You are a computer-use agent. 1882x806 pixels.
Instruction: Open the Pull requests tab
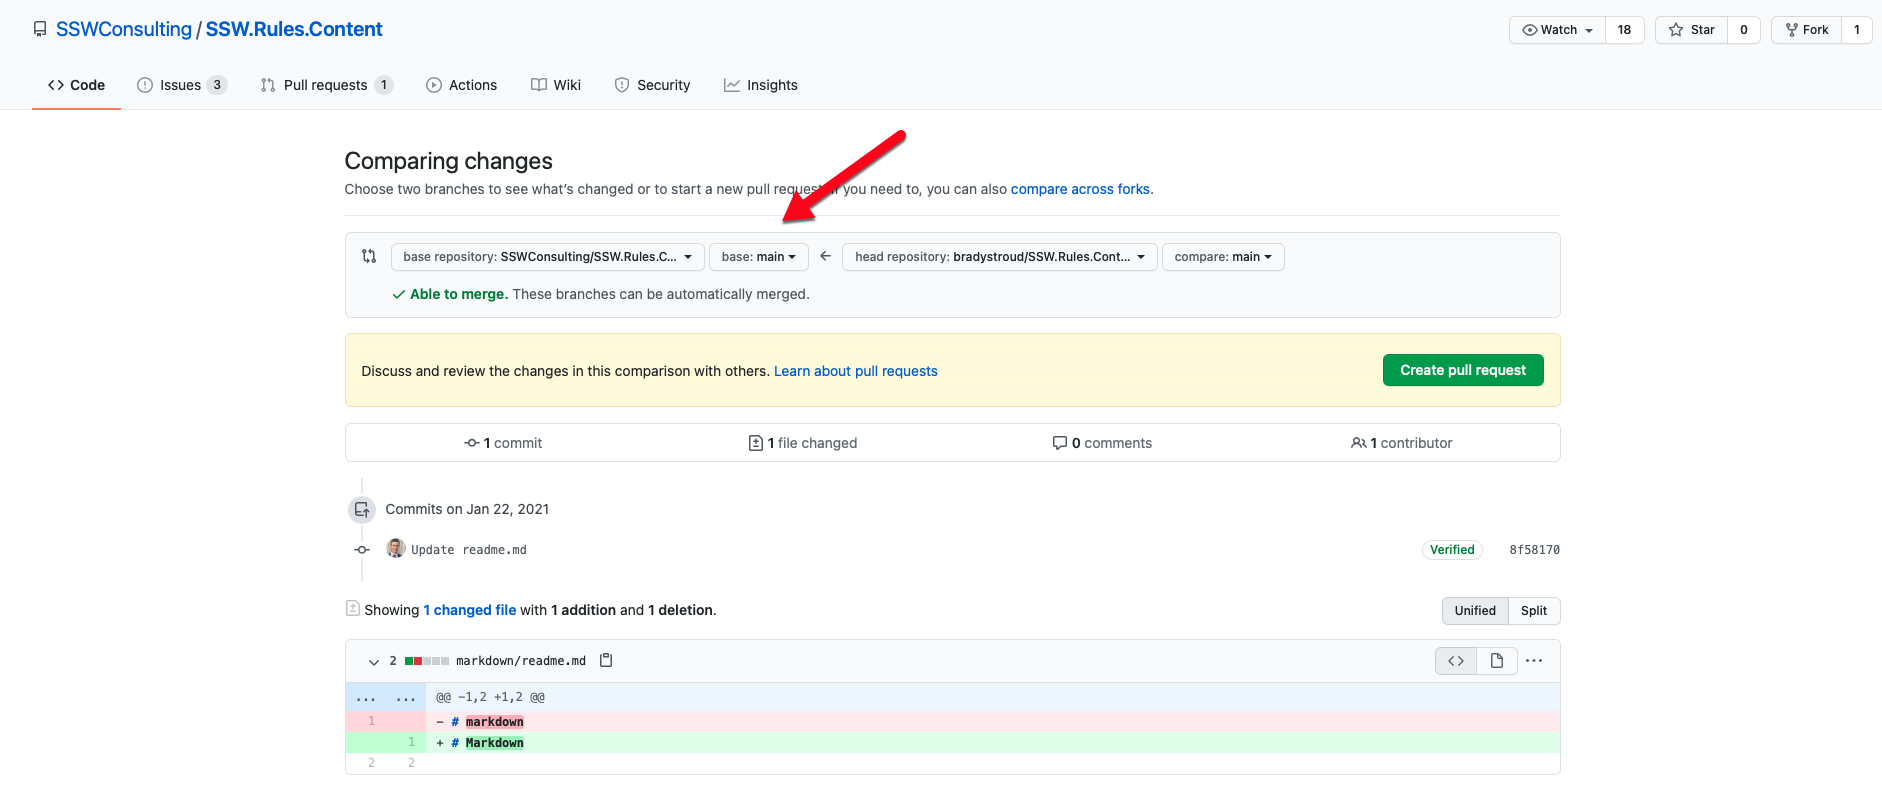(326, 85)
